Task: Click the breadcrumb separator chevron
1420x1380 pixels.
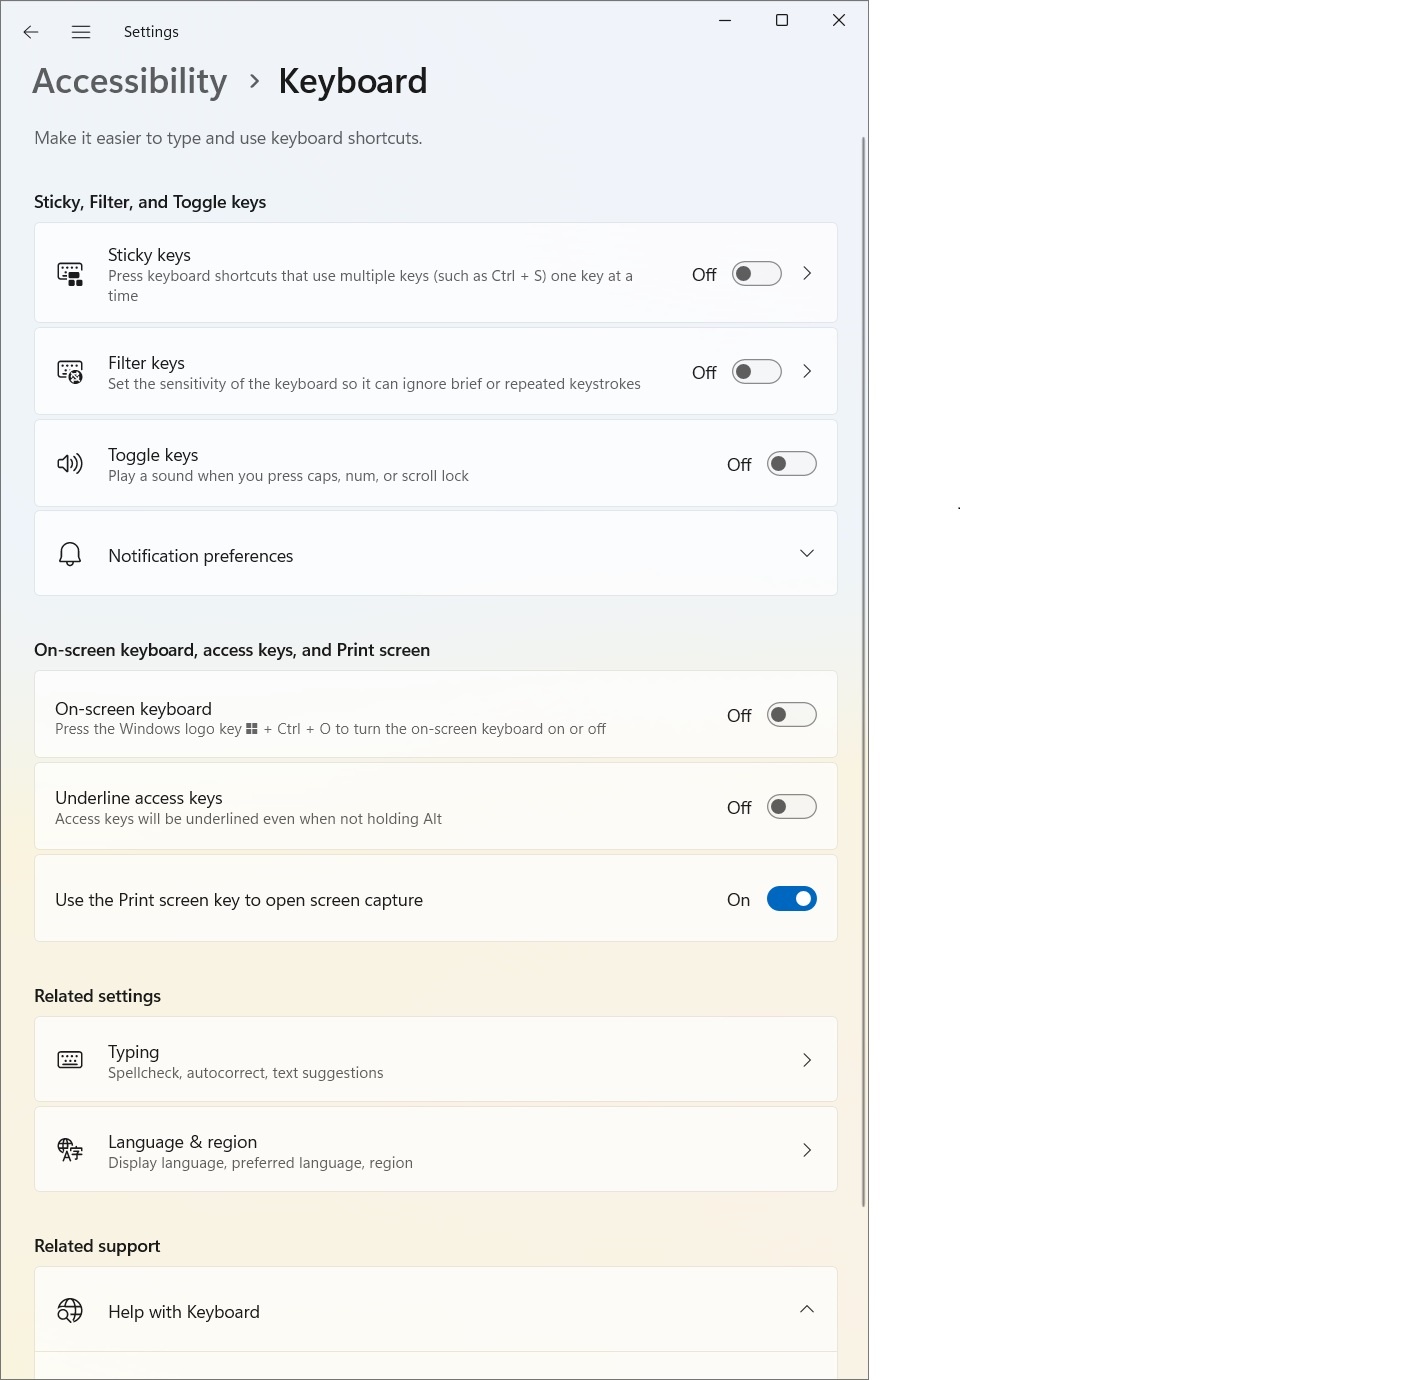Action: (x=254, y=81)
